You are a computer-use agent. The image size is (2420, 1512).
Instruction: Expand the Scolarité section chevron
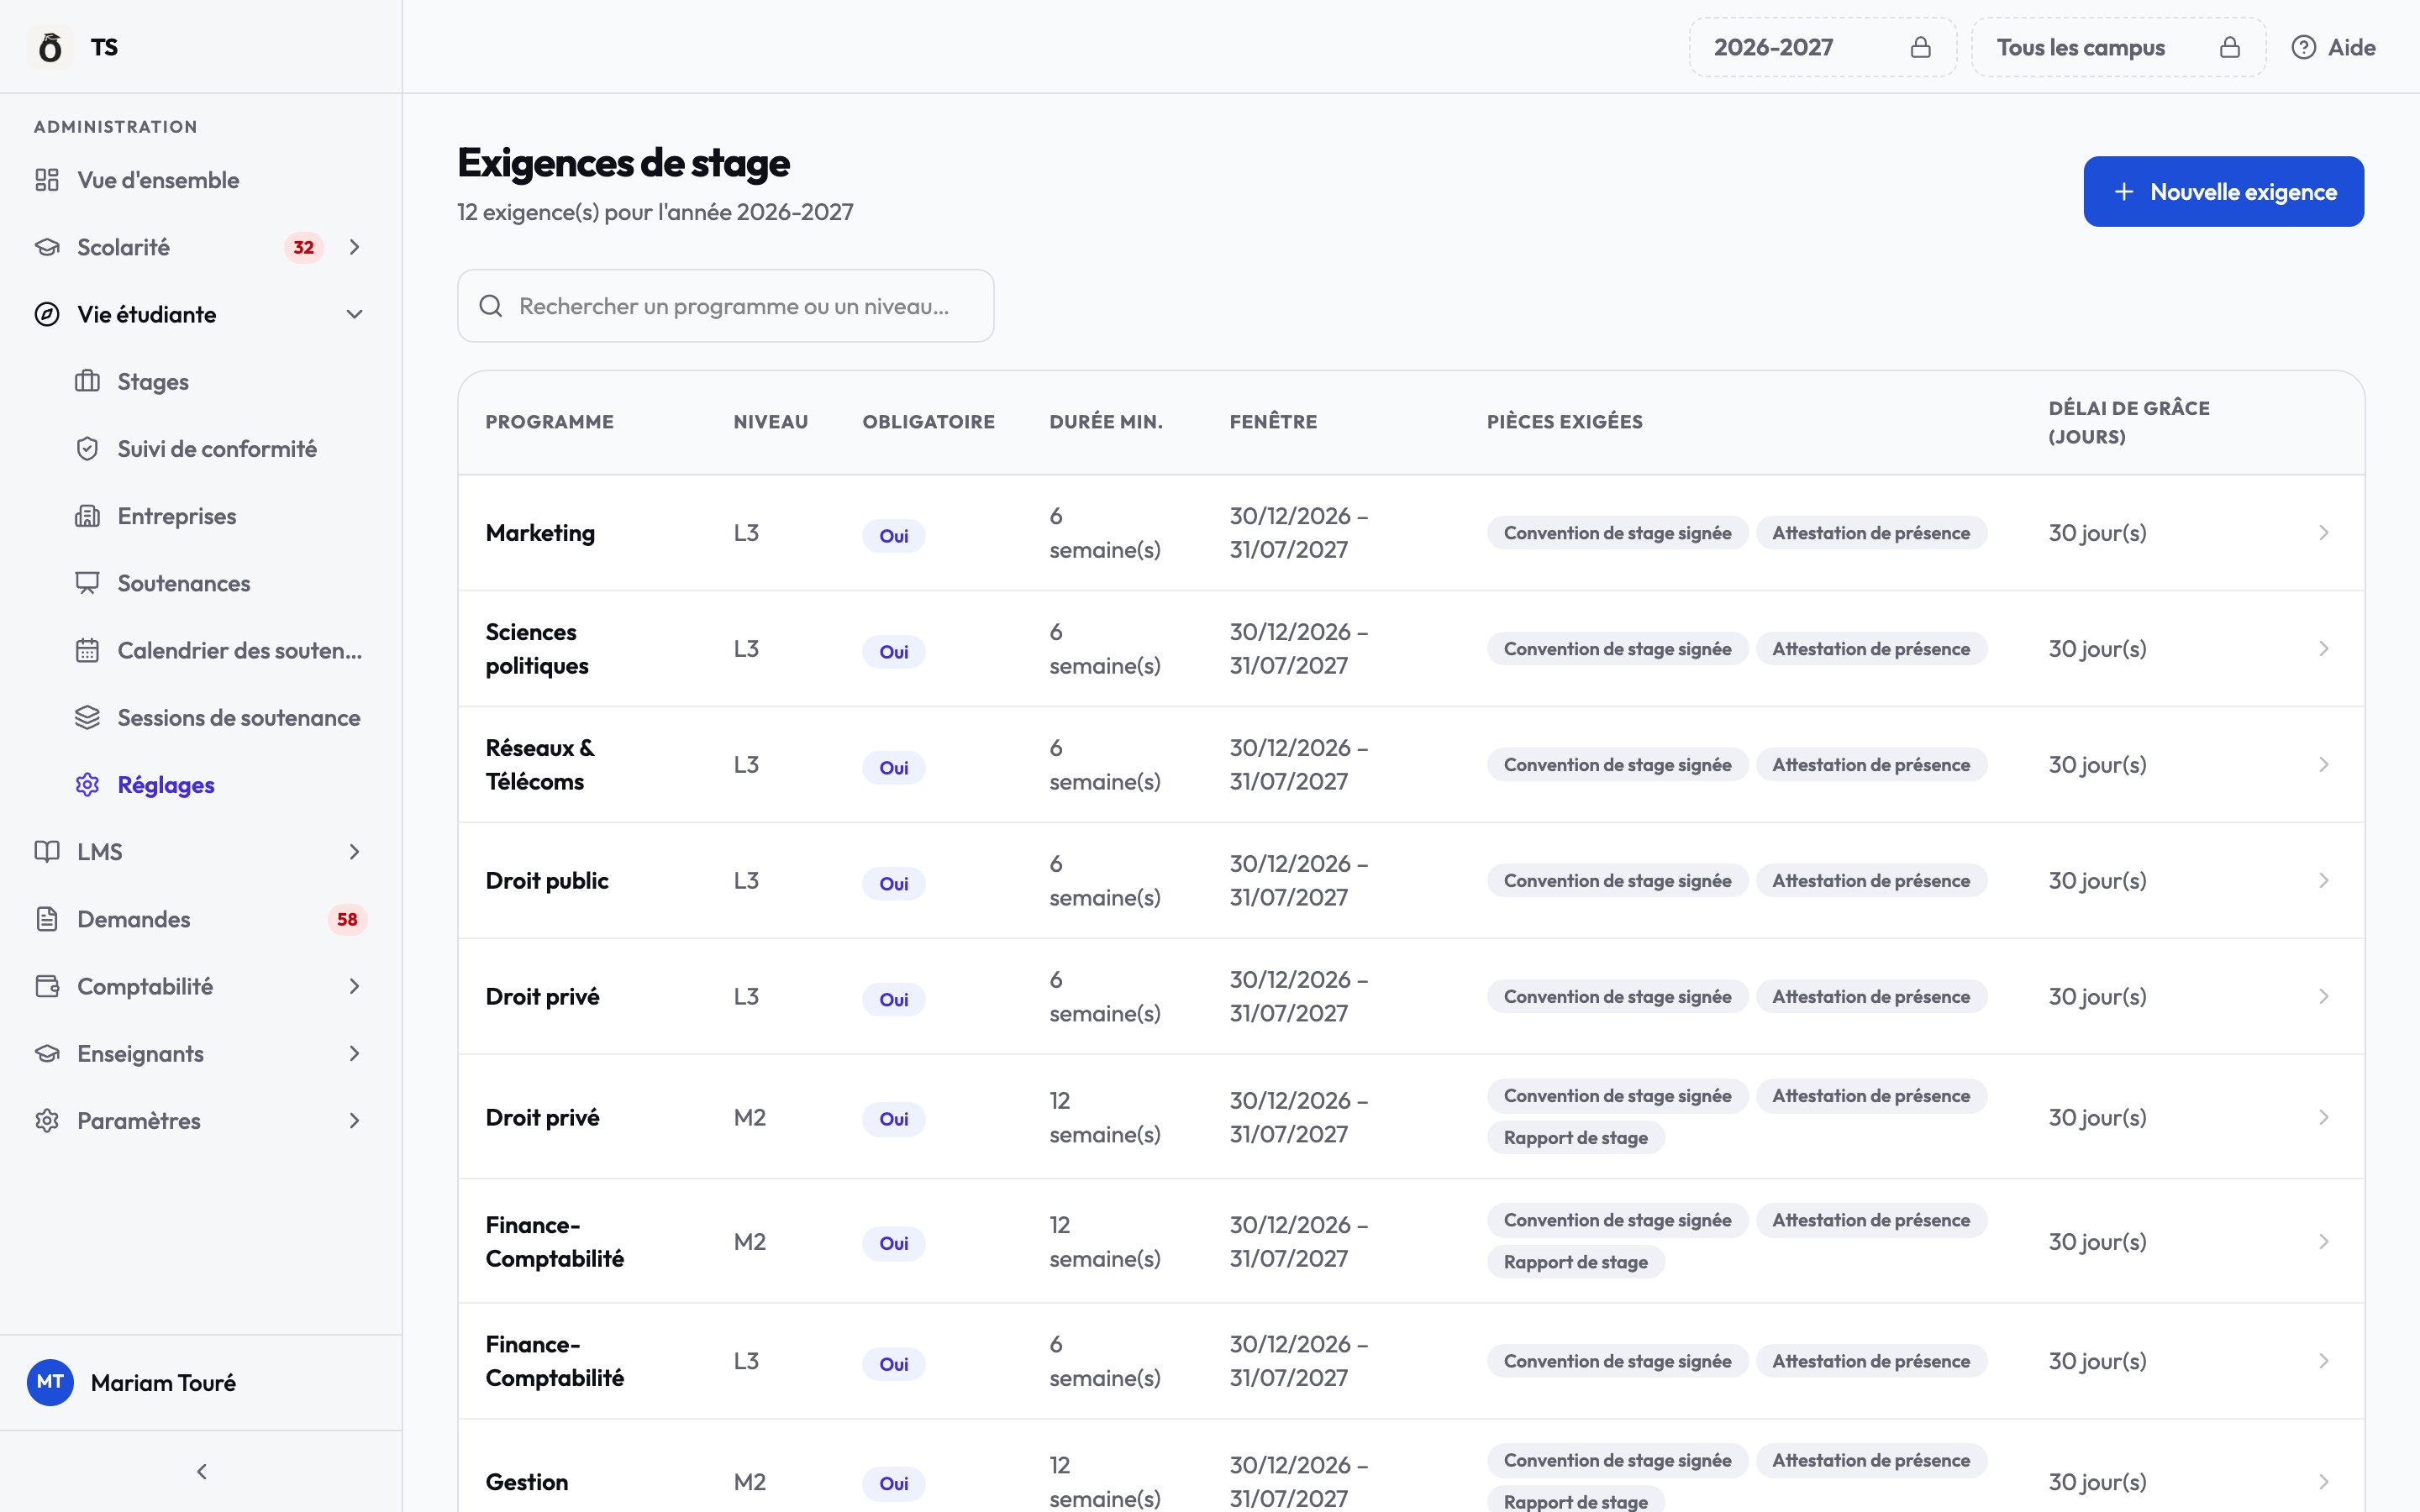point(354,247)
